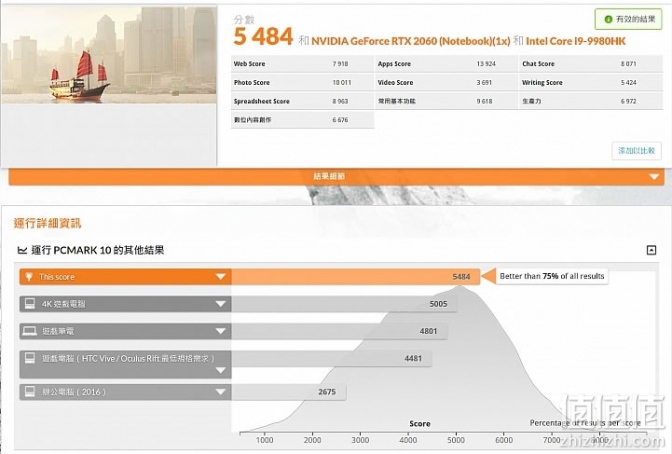Click the monitor icon on office PC 2016 row

[30, 391]
